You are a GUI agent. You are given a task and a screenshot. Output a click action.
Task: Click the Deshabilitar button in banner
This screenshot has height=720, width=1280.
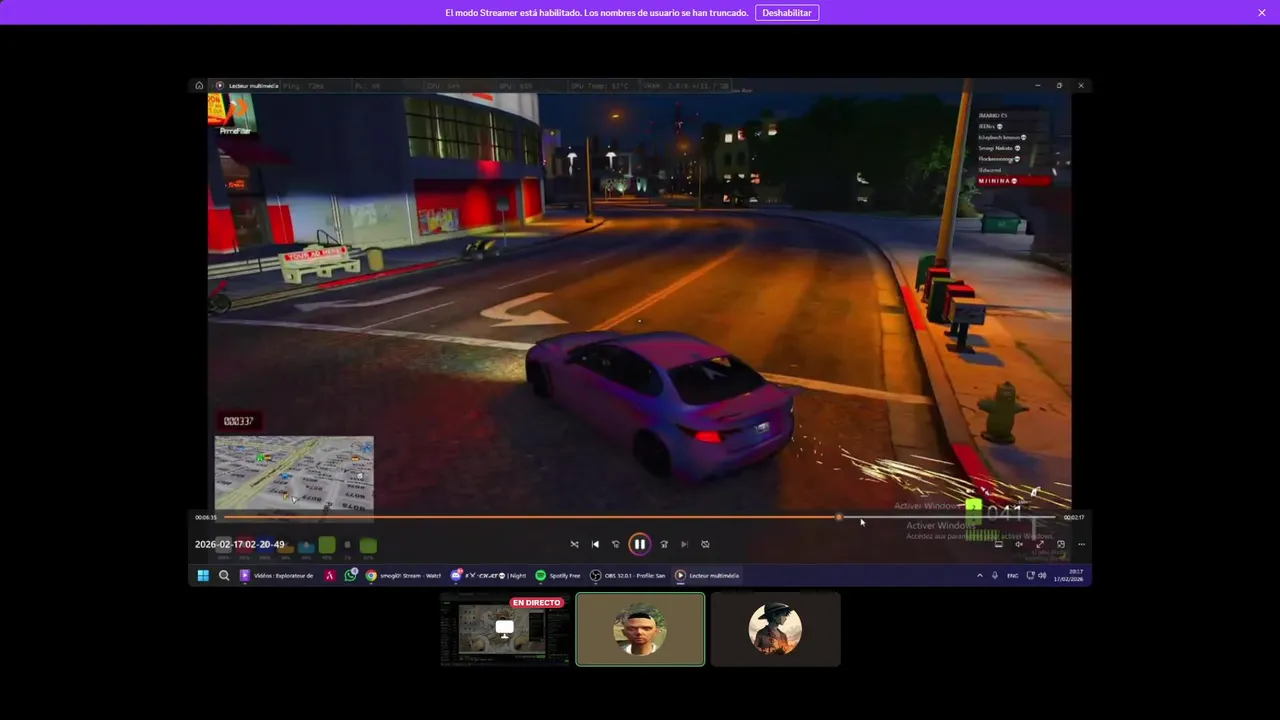coord(787,13)
